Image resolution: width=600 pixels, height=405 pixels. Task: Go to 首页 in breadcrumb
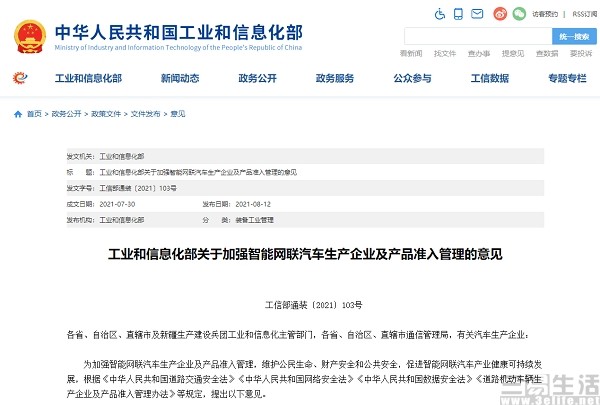[x=34, y=114]
